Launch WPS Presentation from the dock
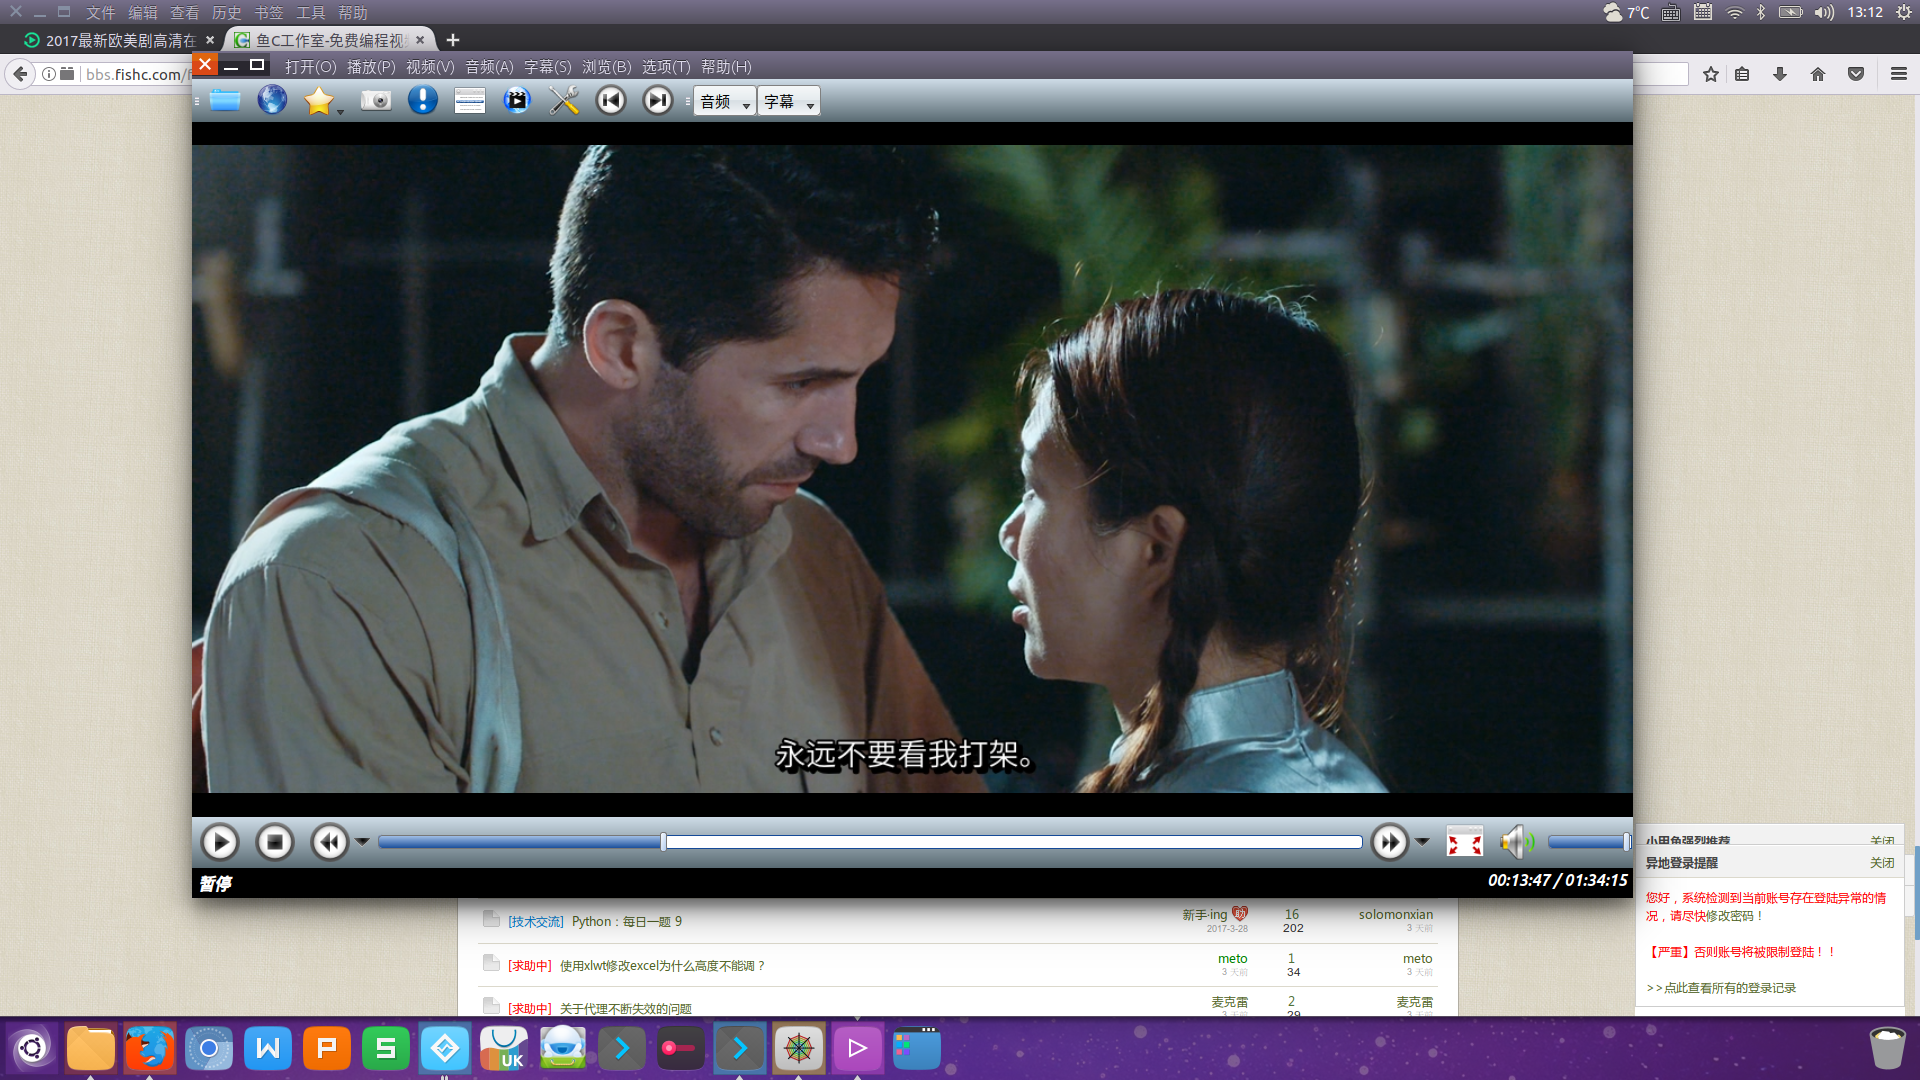1920x1080 pixels. tap(327, 1048)
